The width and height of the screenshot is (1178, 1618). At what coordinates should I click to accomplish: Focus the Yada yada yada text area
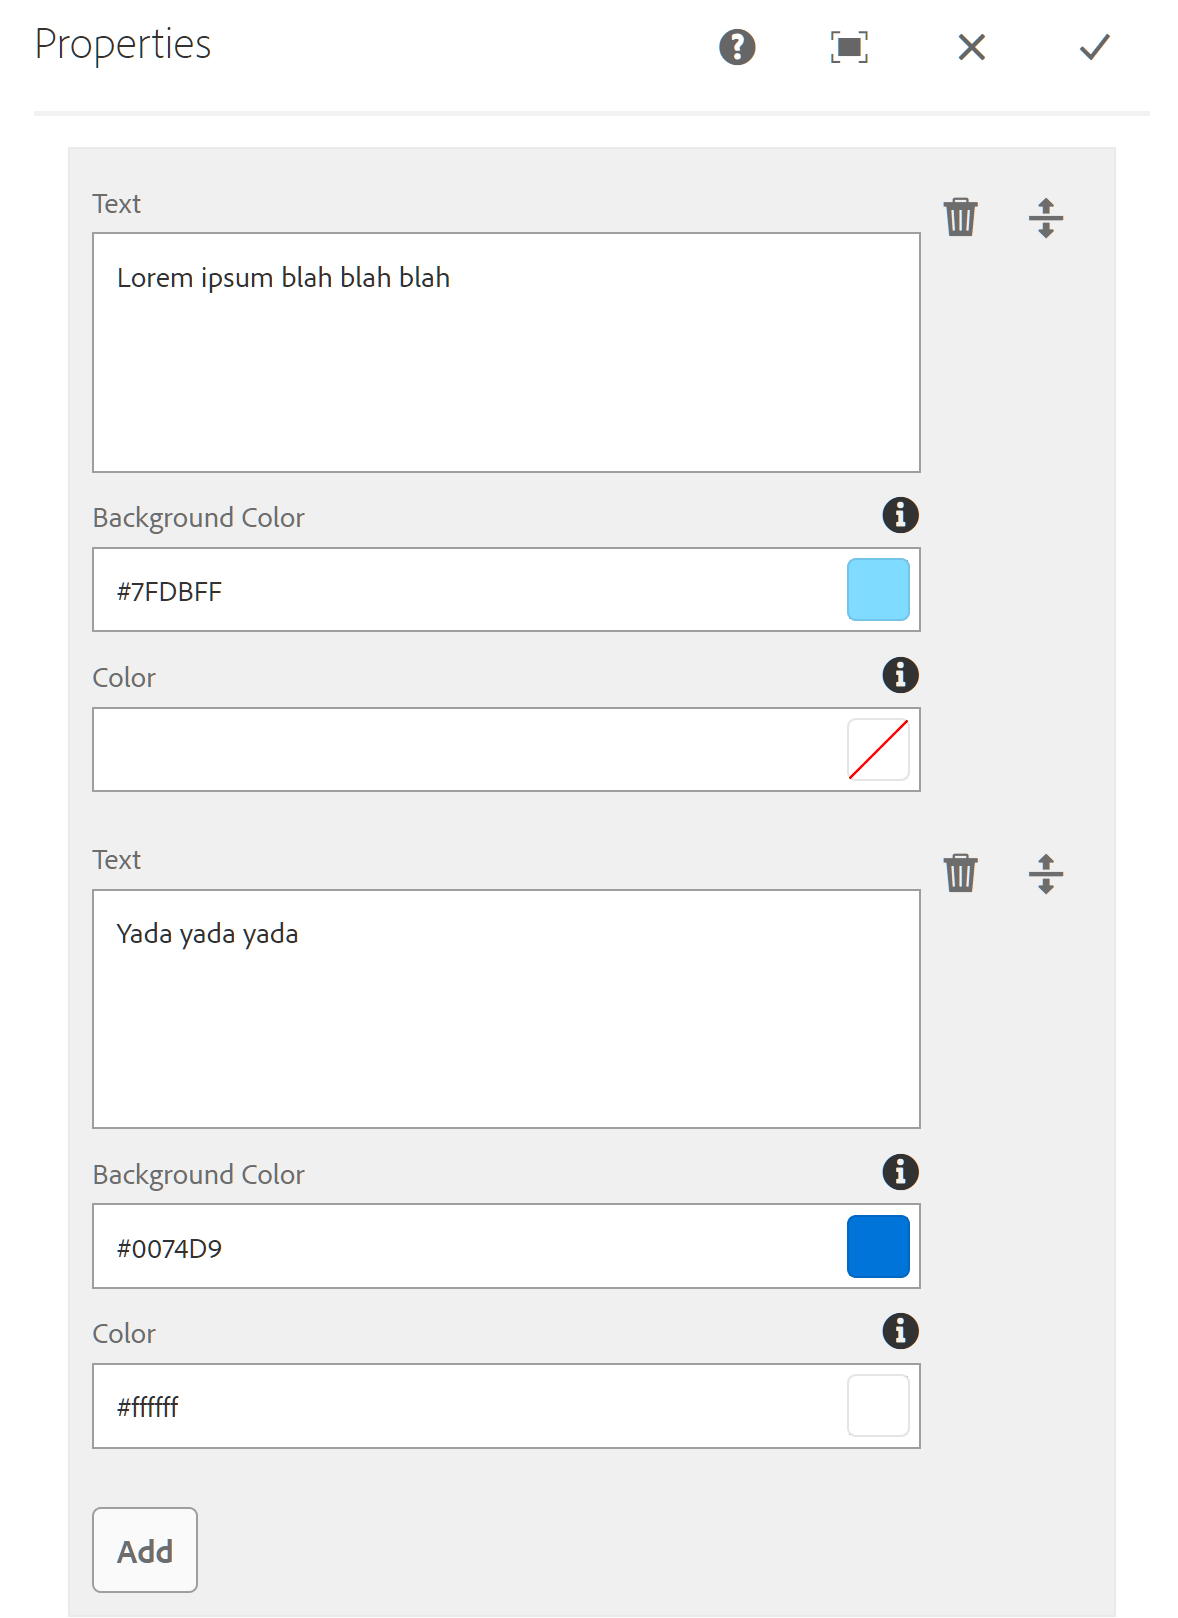(x=506, y=1009)
